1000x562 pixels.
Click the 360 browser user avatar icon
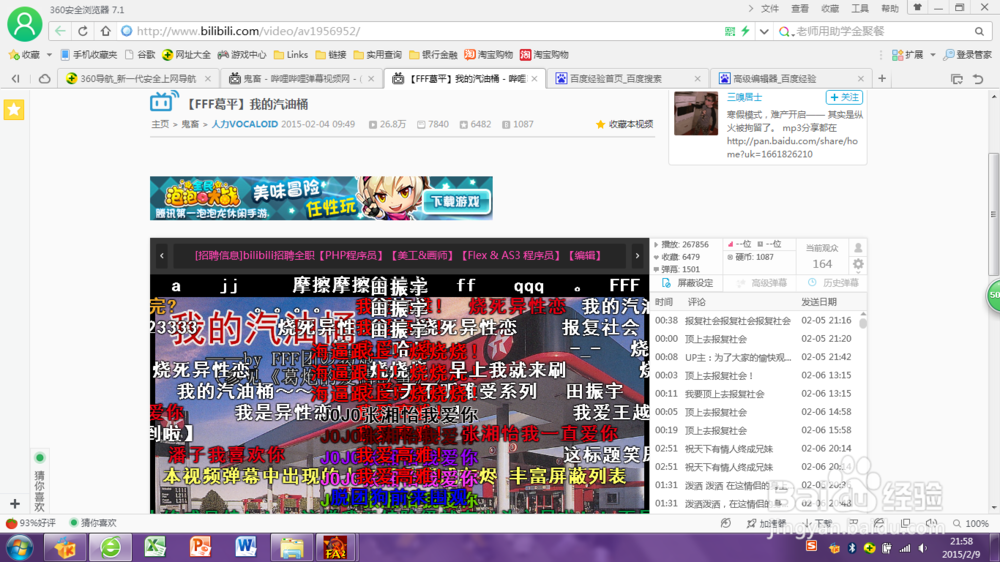tap(24, 24)
